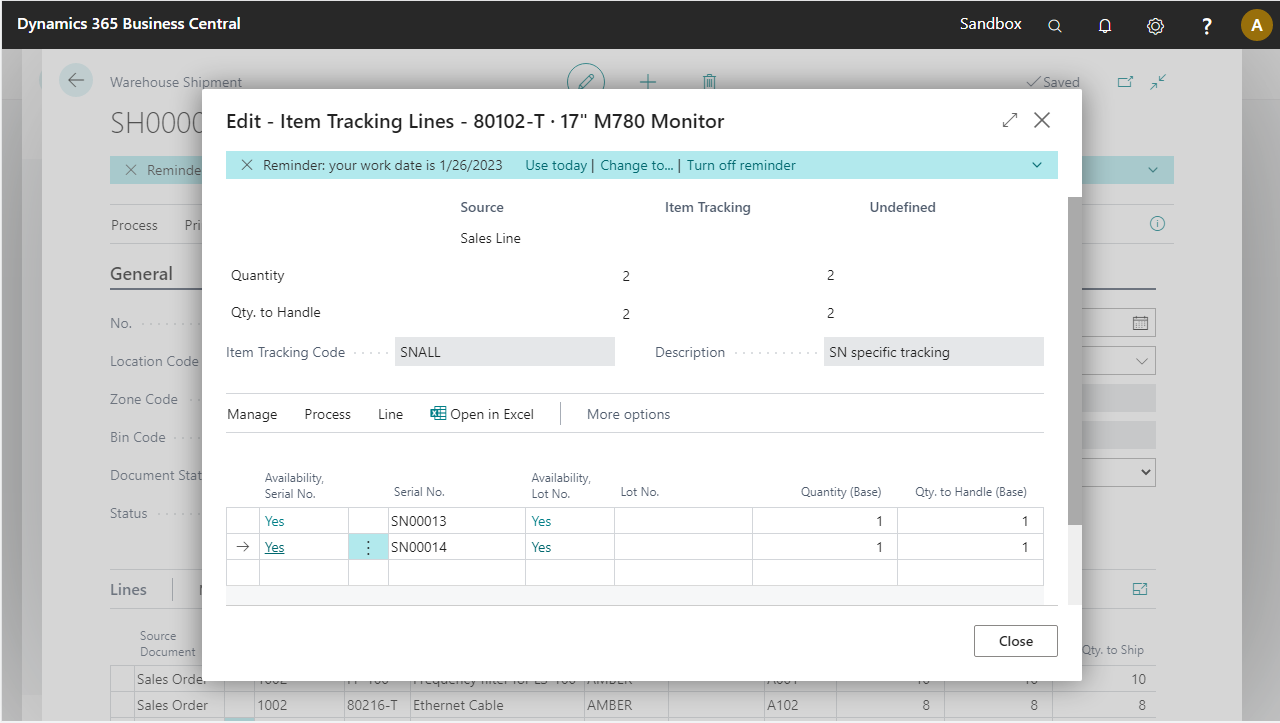This screenshot has height=723, width=1280.
Task: Click the Serial No. column header
Action: point(419,492)
